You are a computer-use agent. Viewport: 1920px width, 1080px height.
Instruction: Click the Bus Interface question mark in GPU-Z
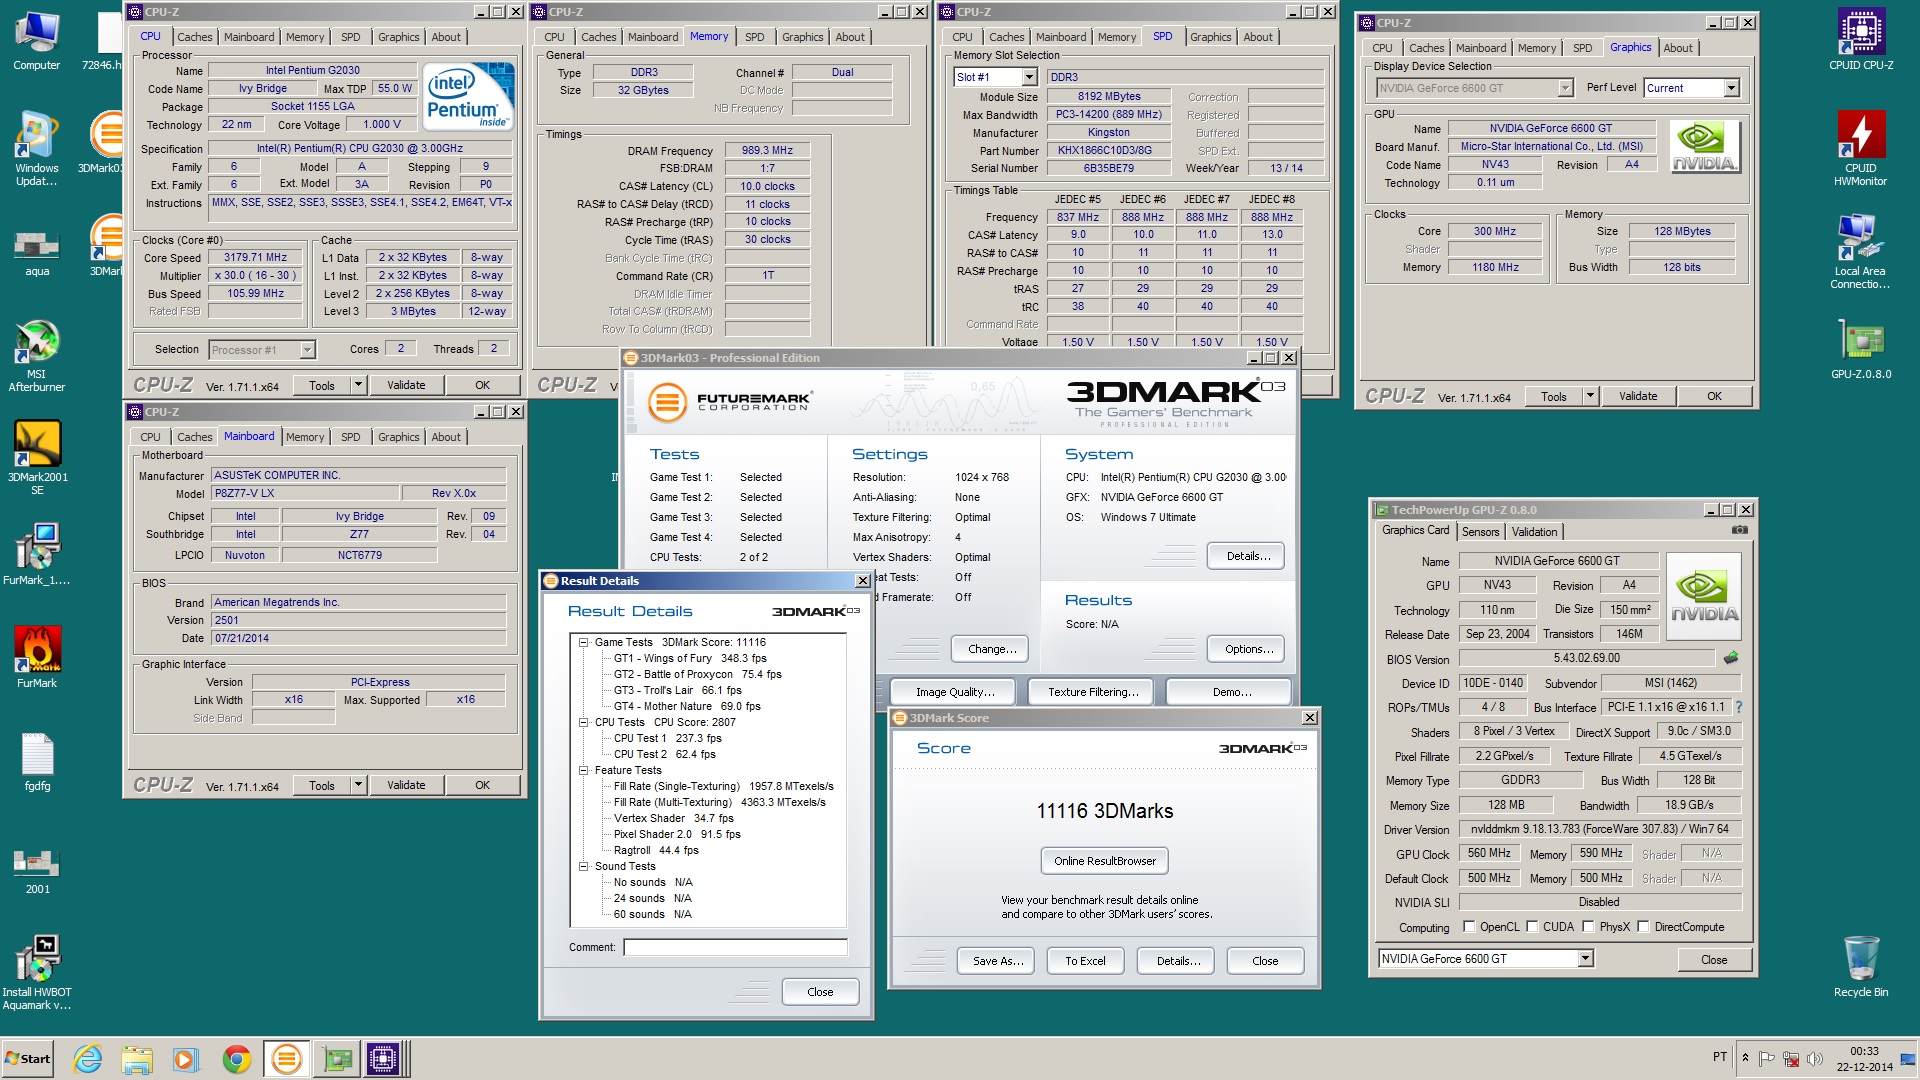tap(1738, 707)
